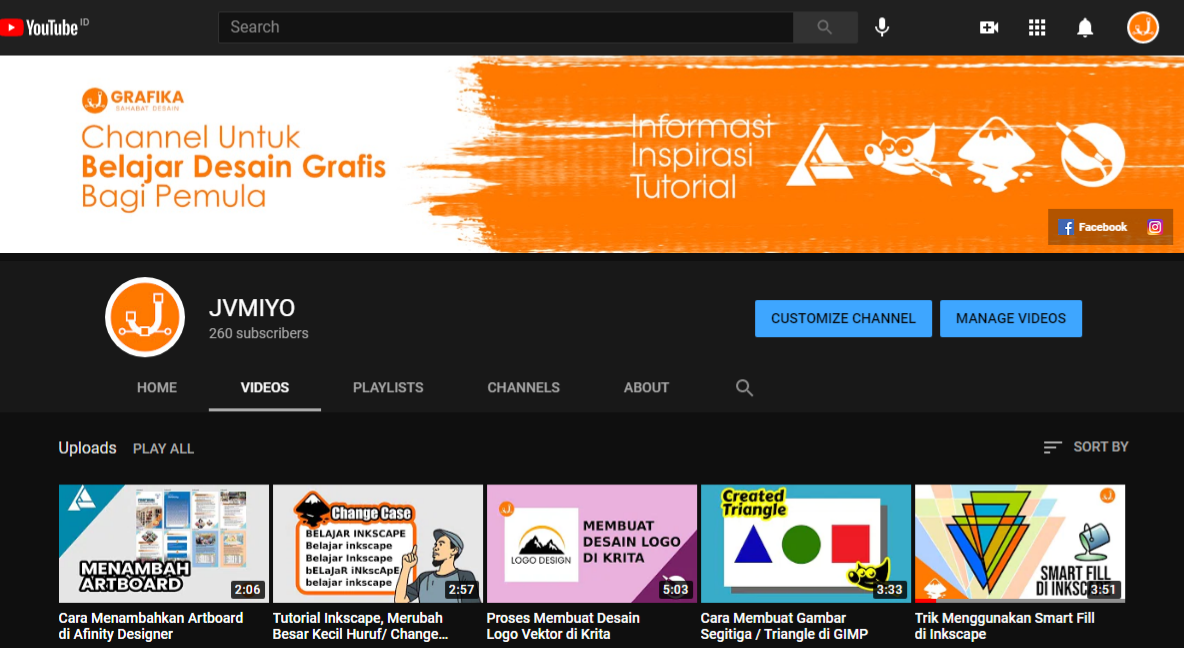This screenshot has width=1184, height=648.
Task: Open the About tab
Action: (x=646, y=388)
